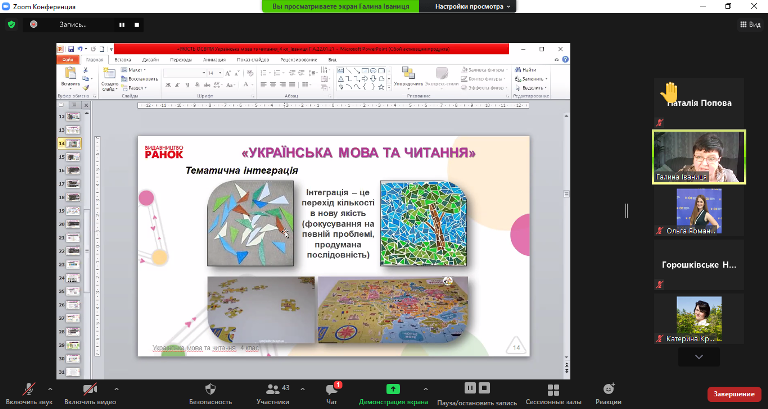Expand audio options arrow next to microphone

coord(50,389)
